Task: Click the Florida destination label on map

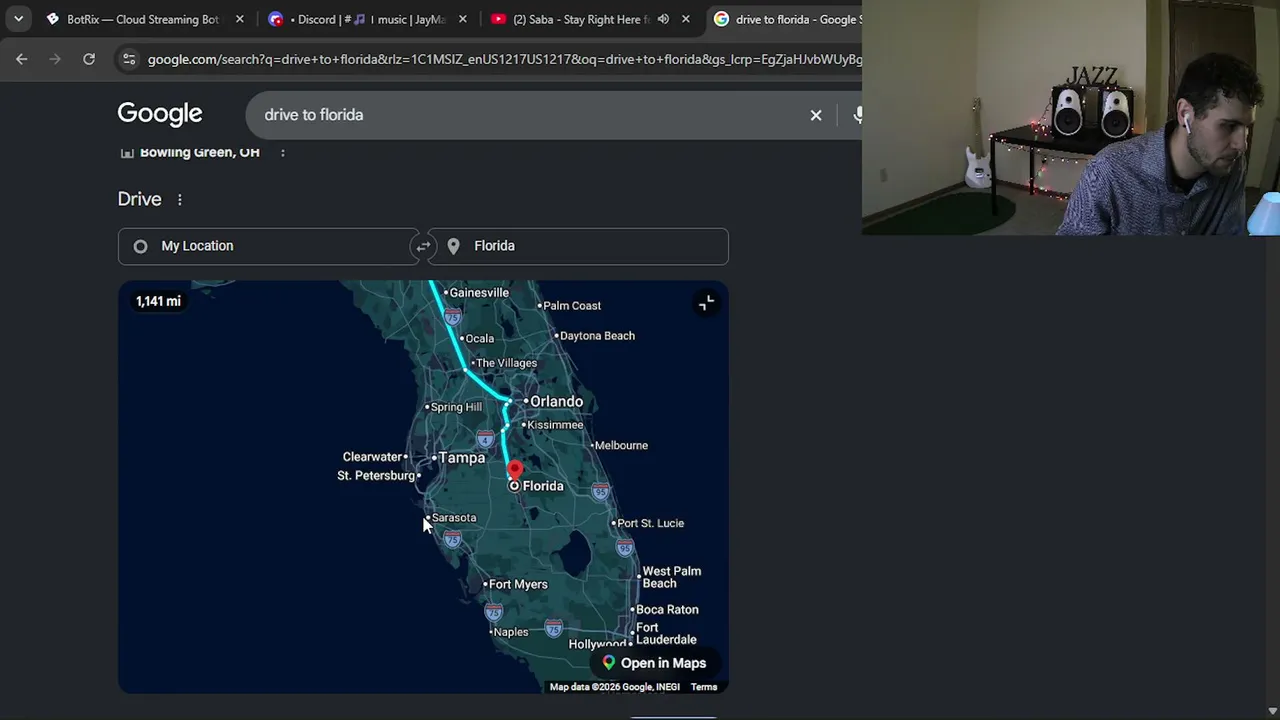Action: [x=543, y=486]
